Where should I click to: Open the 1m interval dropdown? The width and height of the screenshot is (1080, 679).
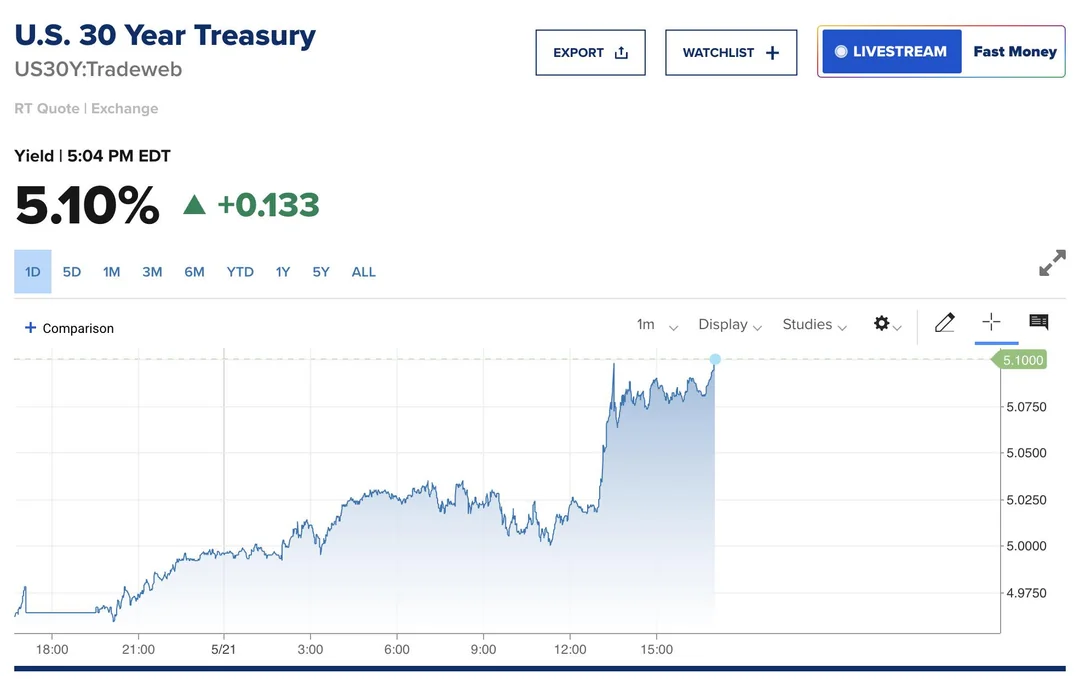coord(657,325)
